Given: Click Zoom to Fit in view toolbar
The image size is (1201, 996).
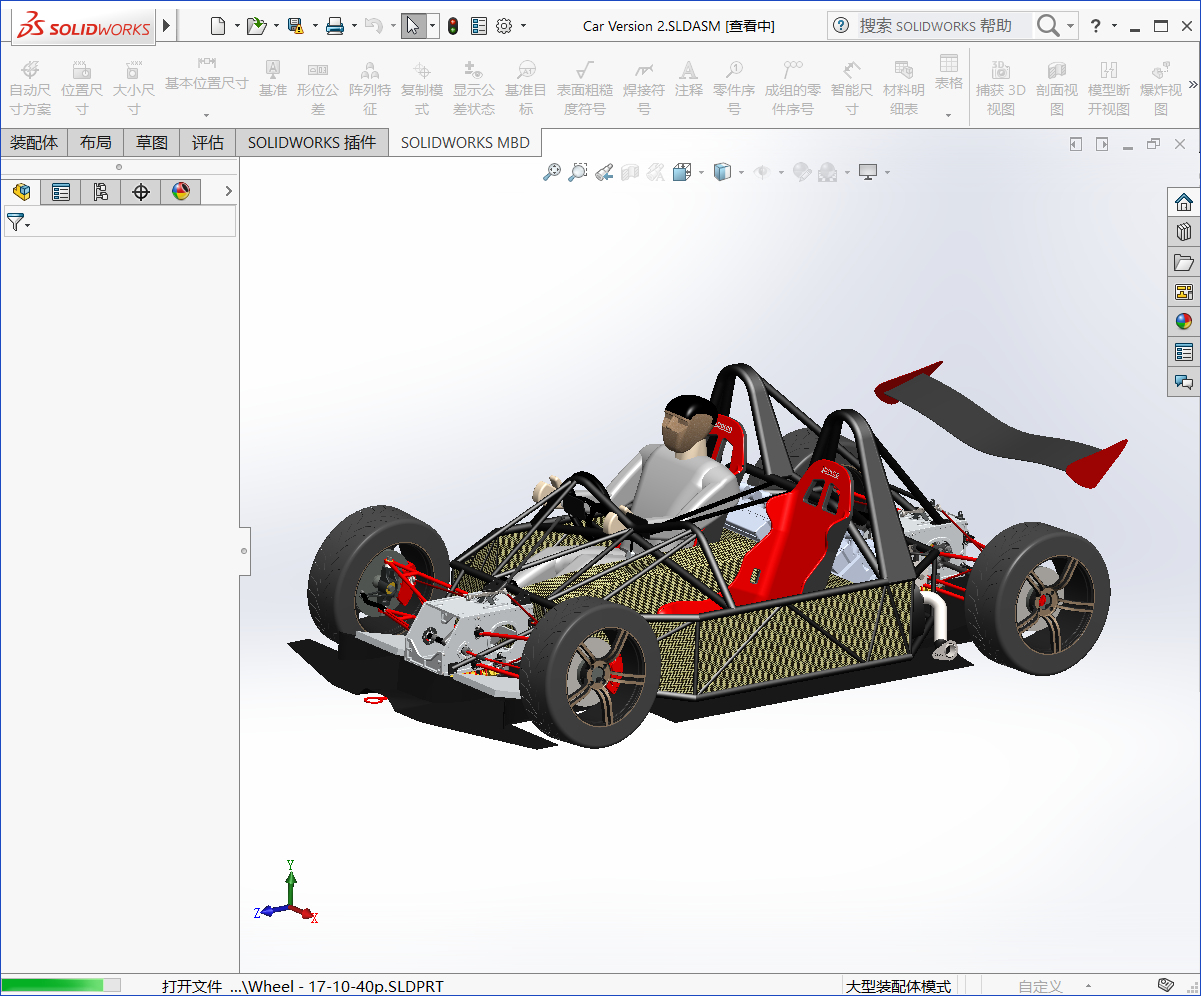Looking at the screenshot, I should click(x=551, y=172).
